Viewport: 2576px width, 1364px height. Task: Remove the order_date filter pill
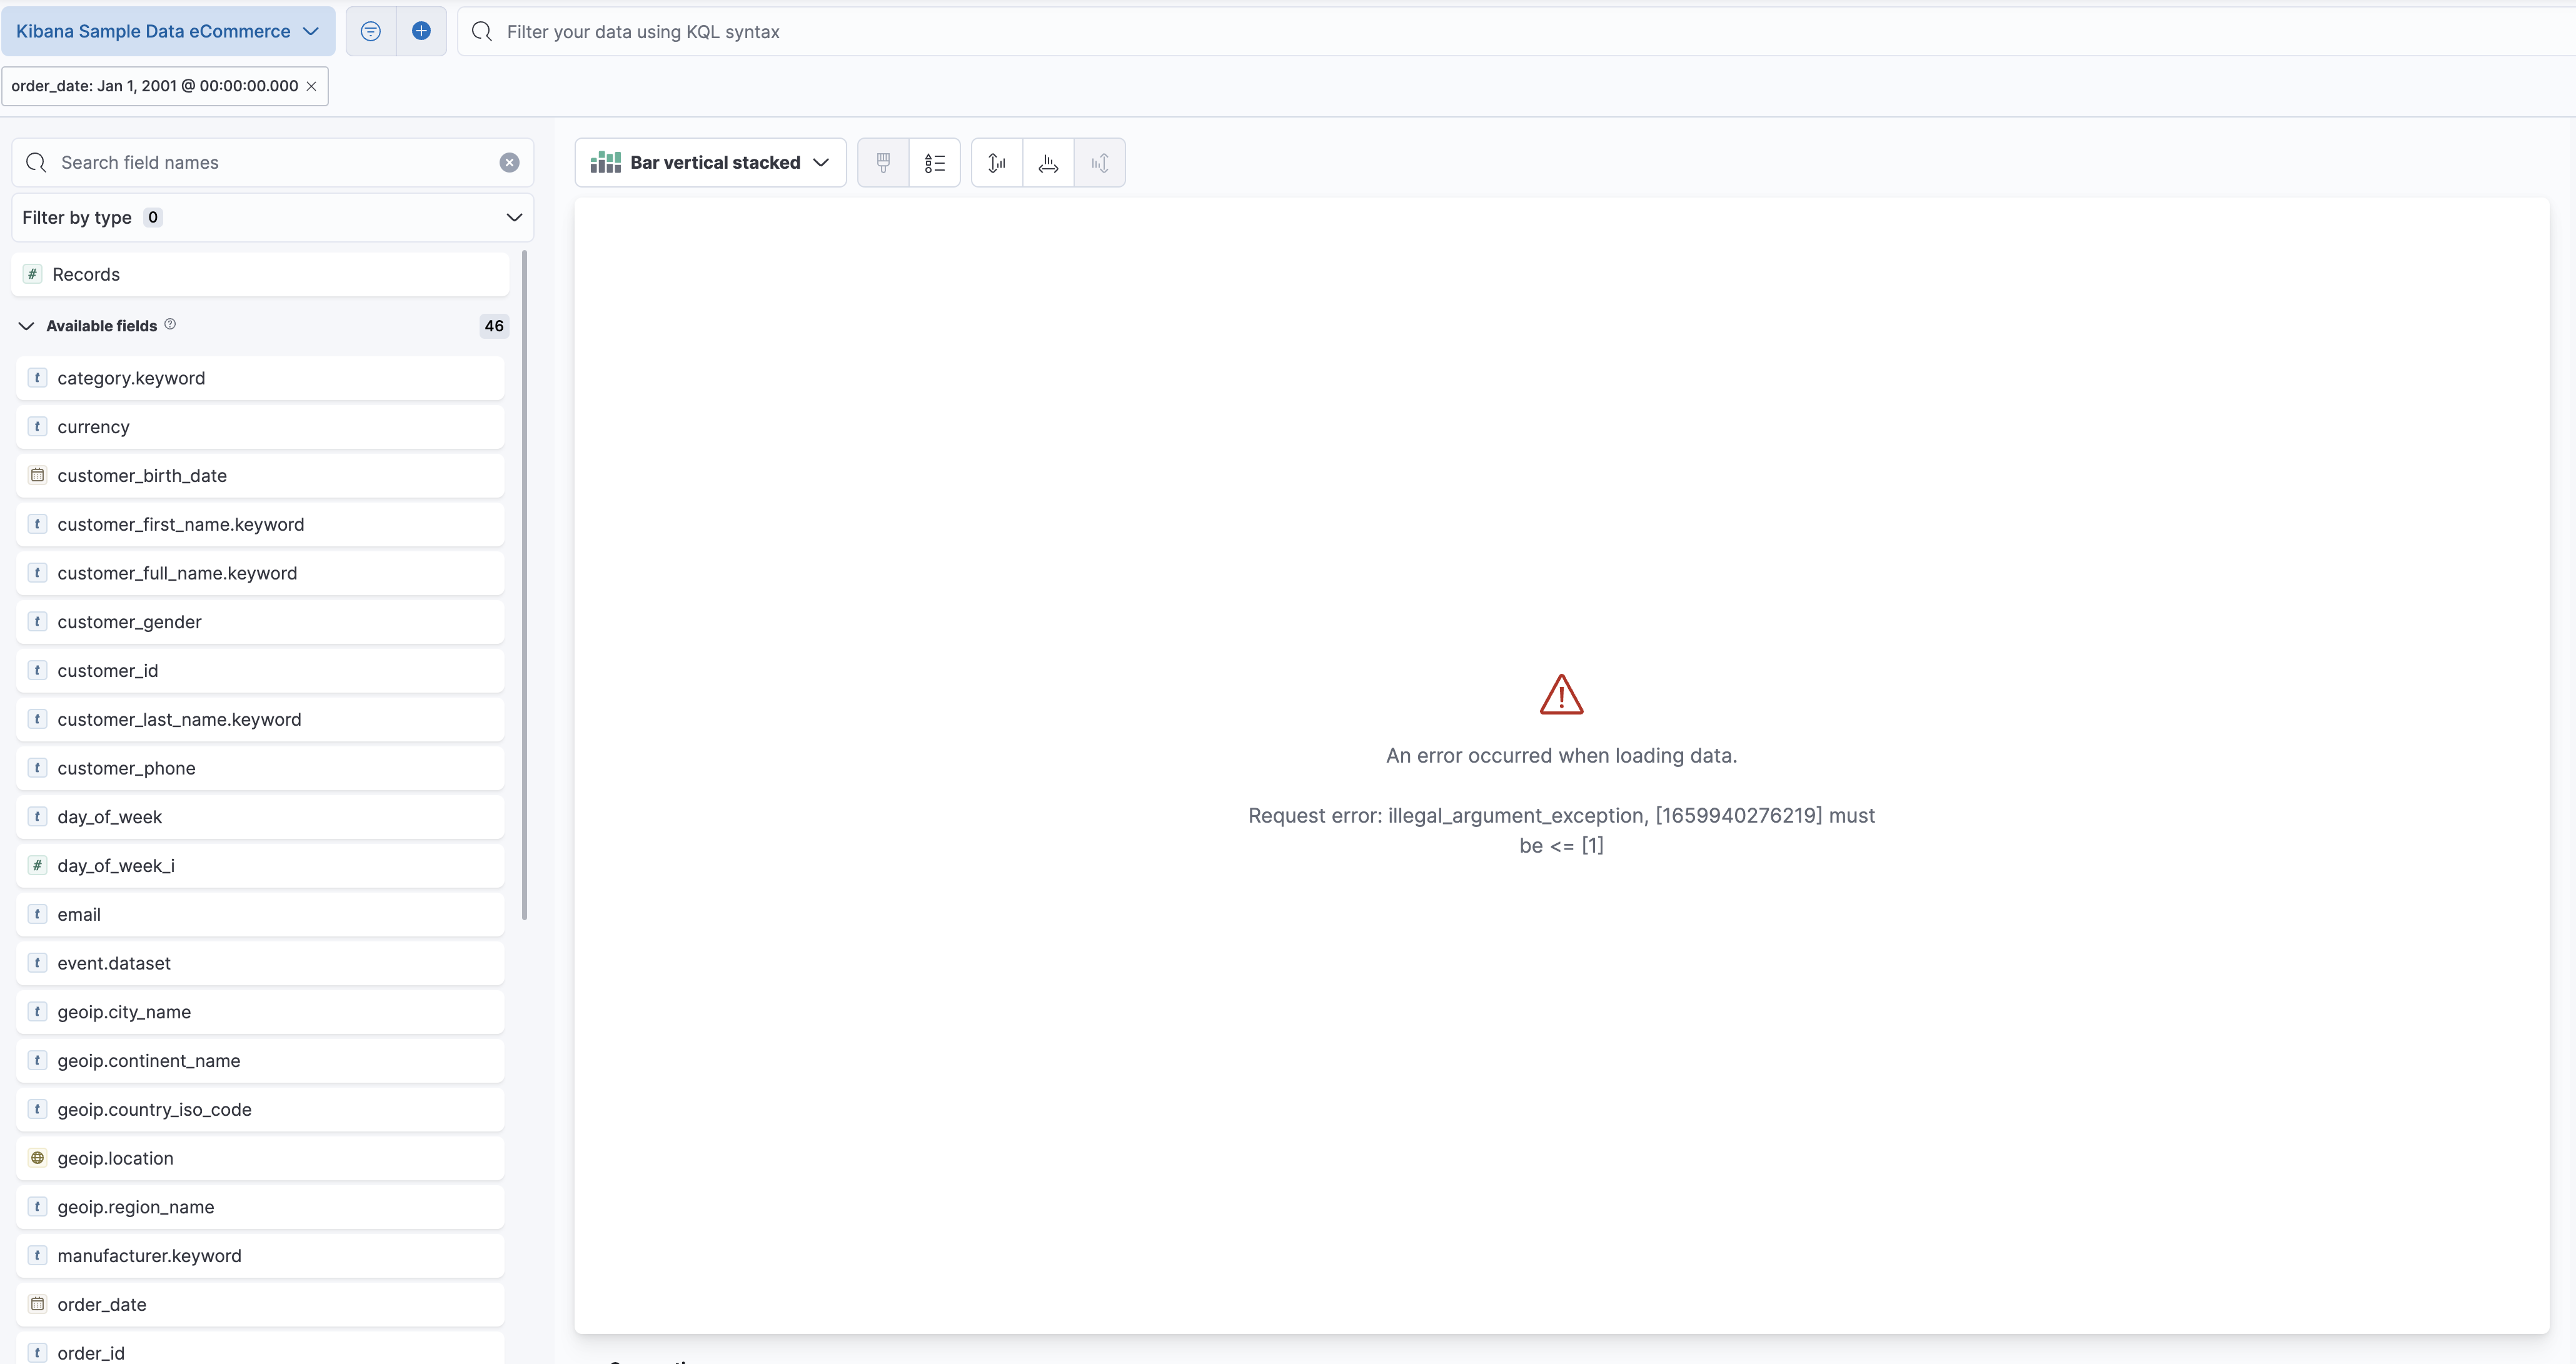(311, 86)
